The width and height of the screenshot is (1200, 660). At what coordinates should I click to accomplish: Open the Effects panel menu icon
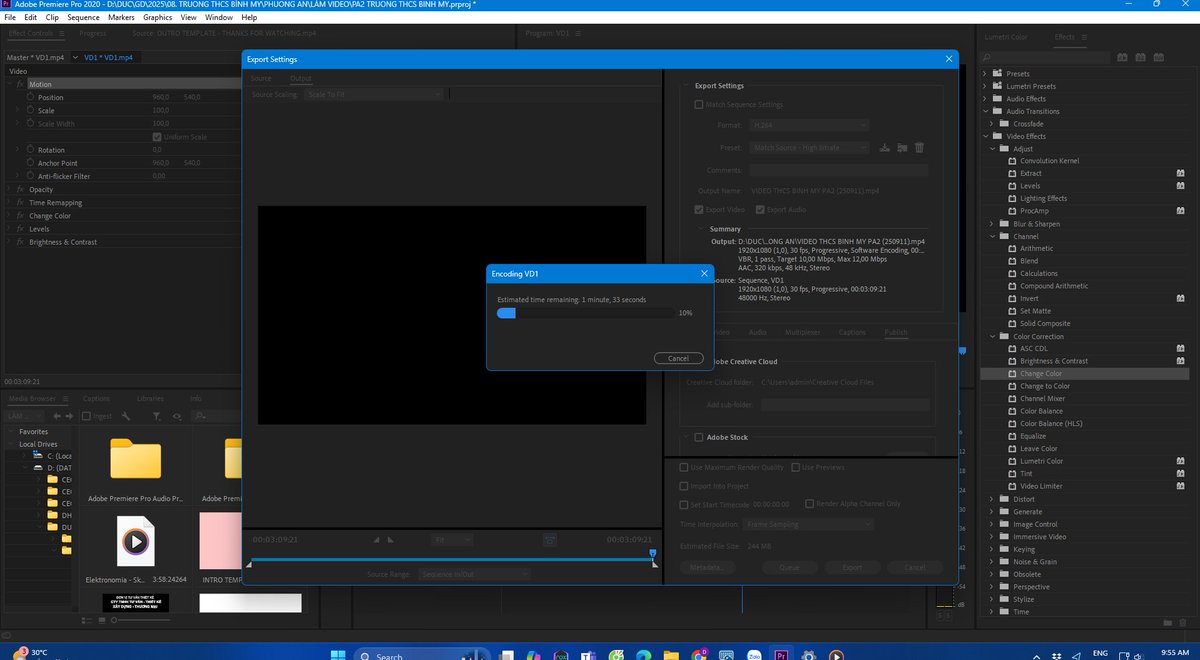click(x=1084, y=37)
